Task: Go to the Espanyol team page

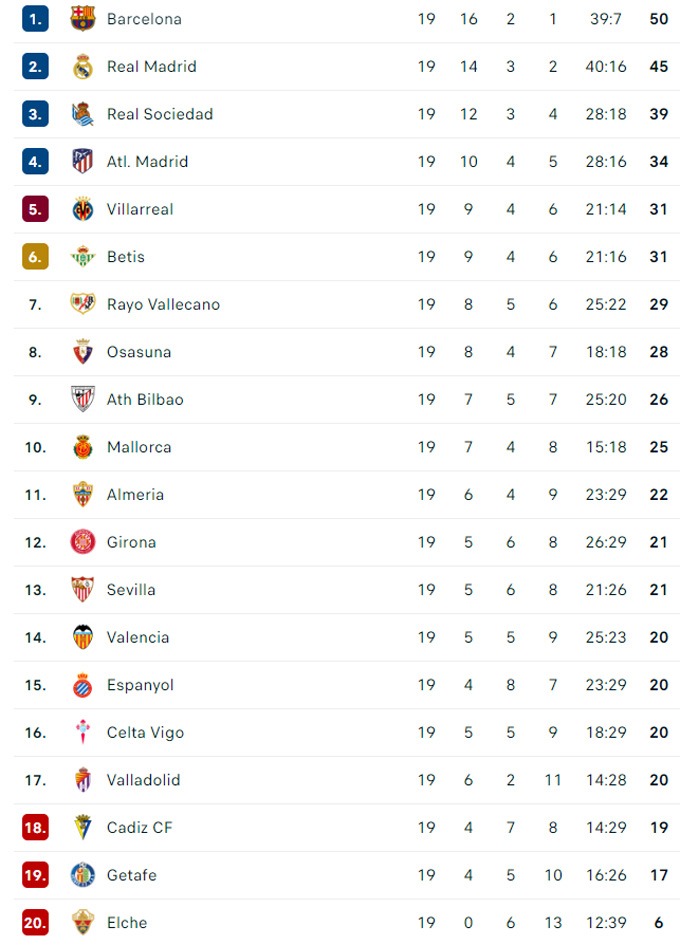Action: (x=140, y=685)
